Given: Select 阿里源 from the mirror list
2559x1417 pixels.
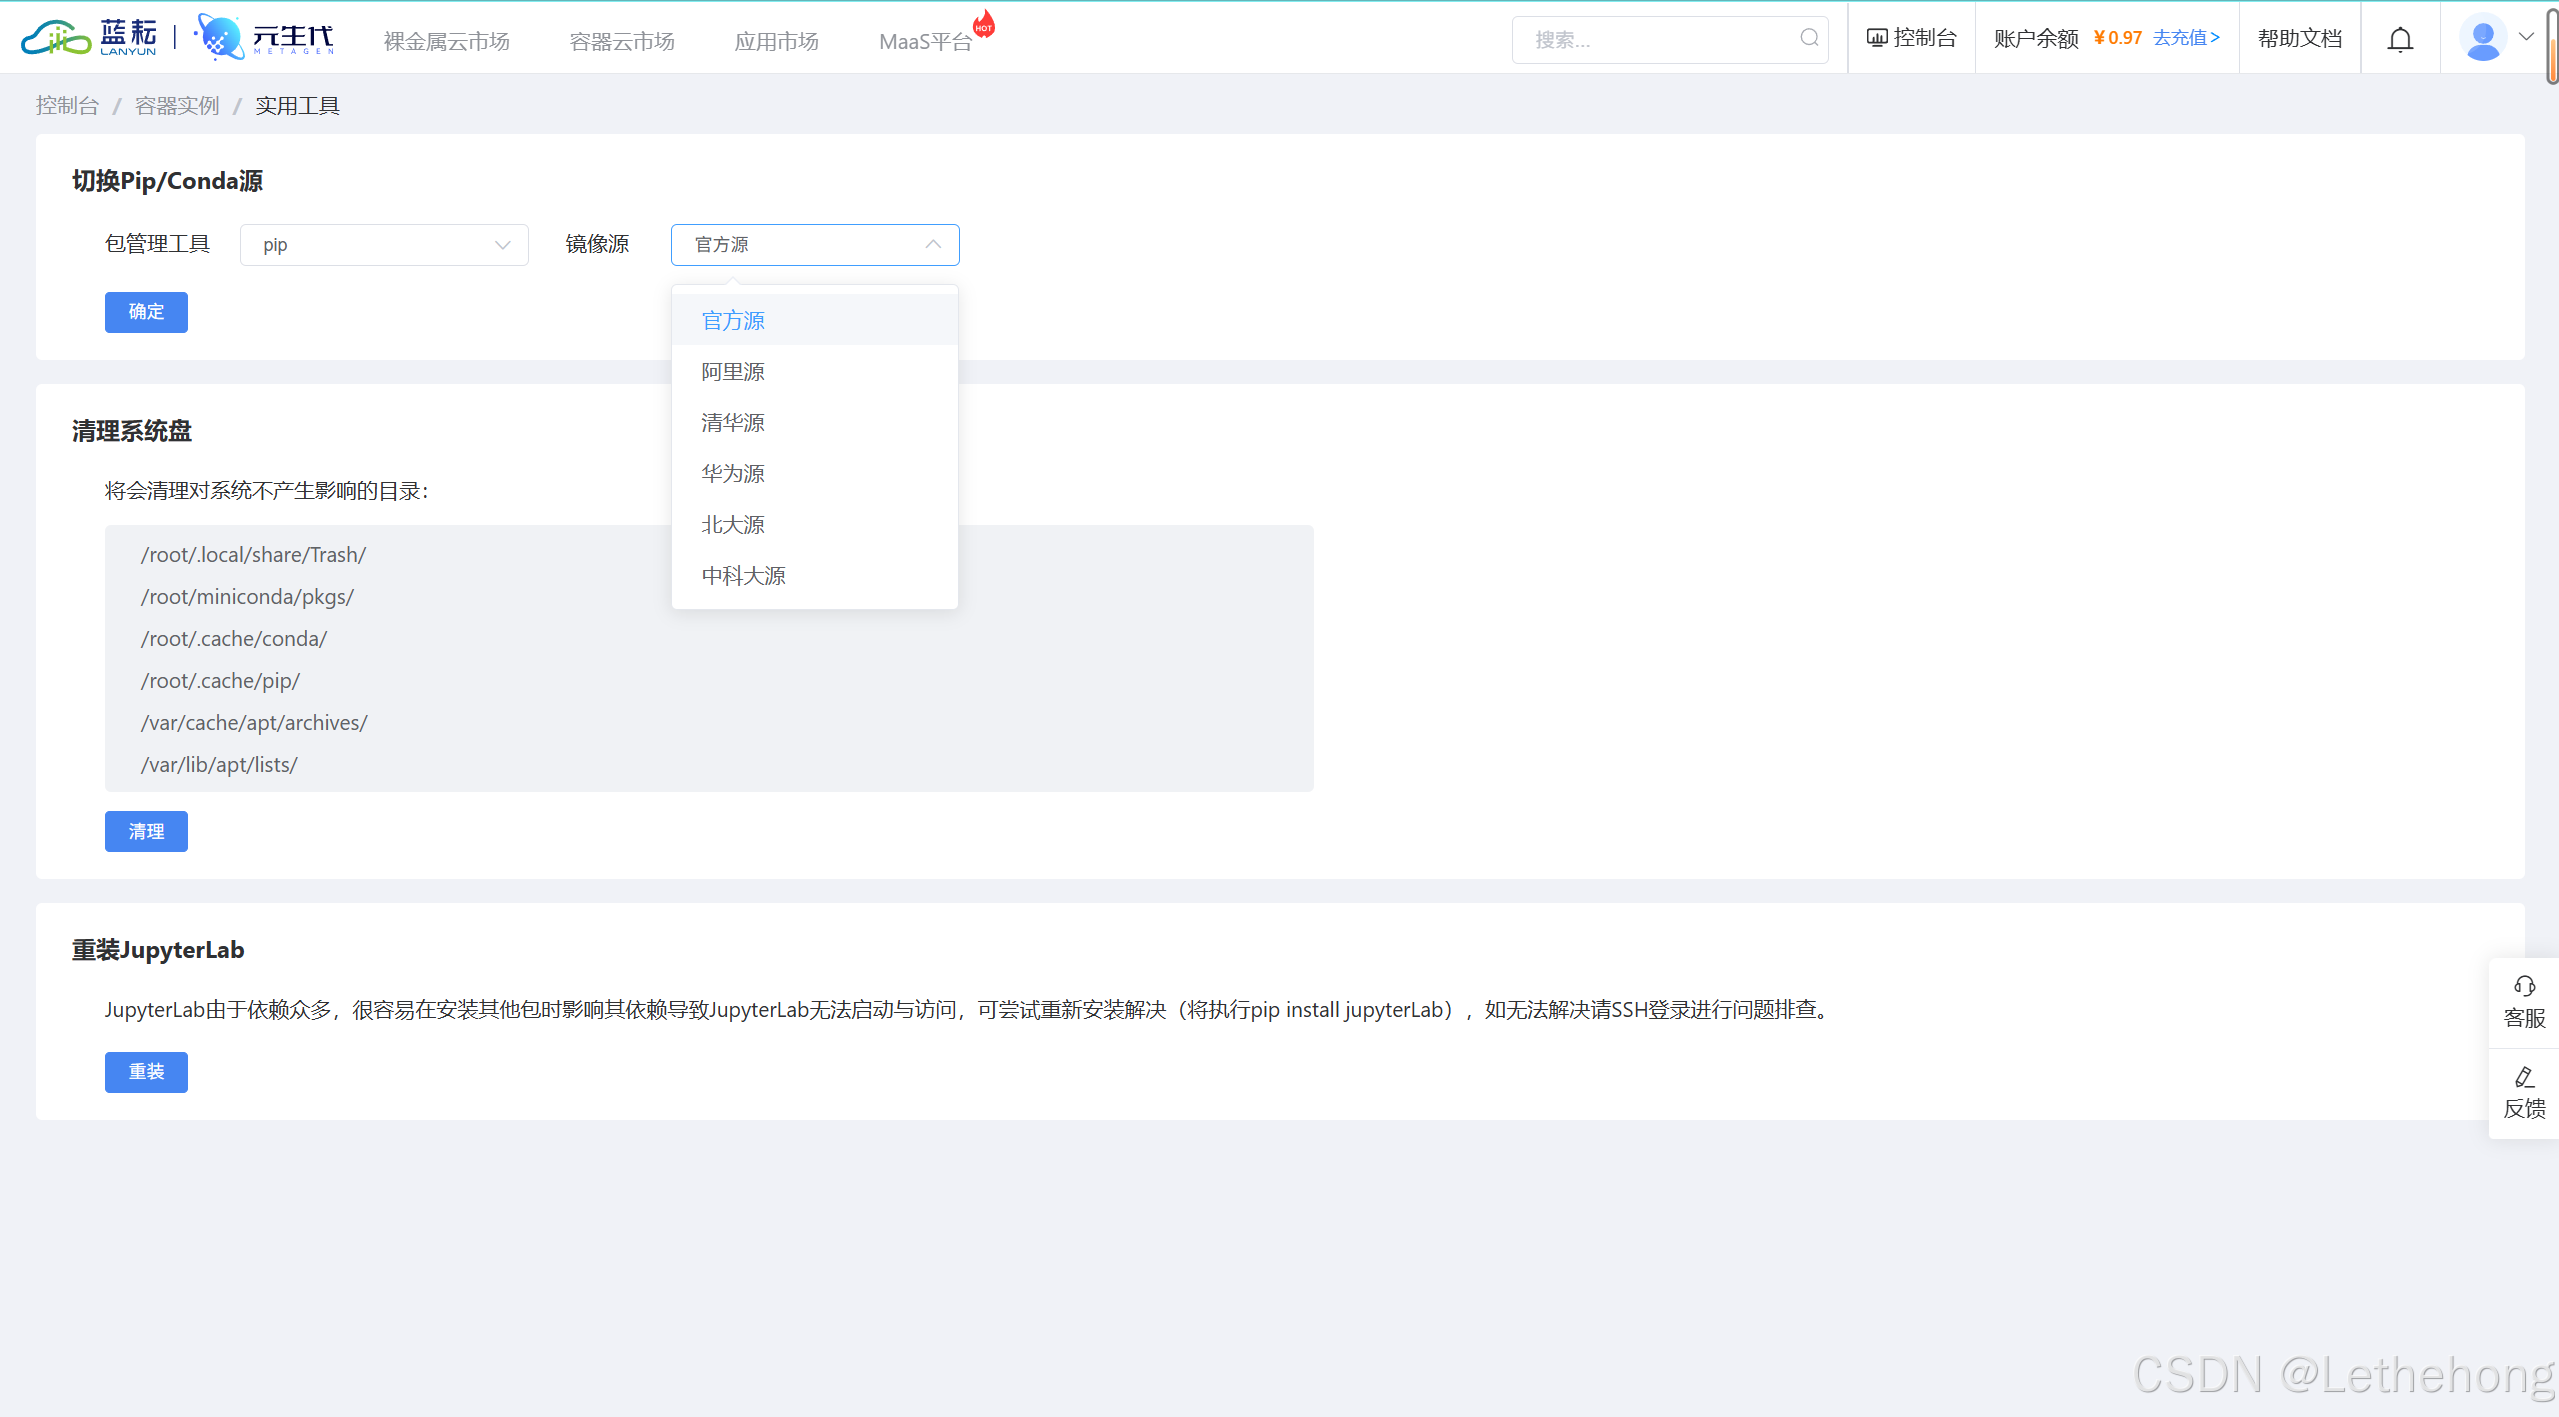Looking at the screenshot, I should coord(733,372).
